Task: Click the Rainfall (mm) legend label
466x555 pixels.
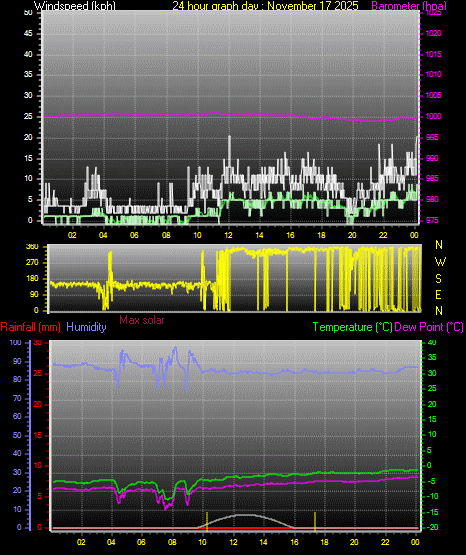Action: [30, 327]
